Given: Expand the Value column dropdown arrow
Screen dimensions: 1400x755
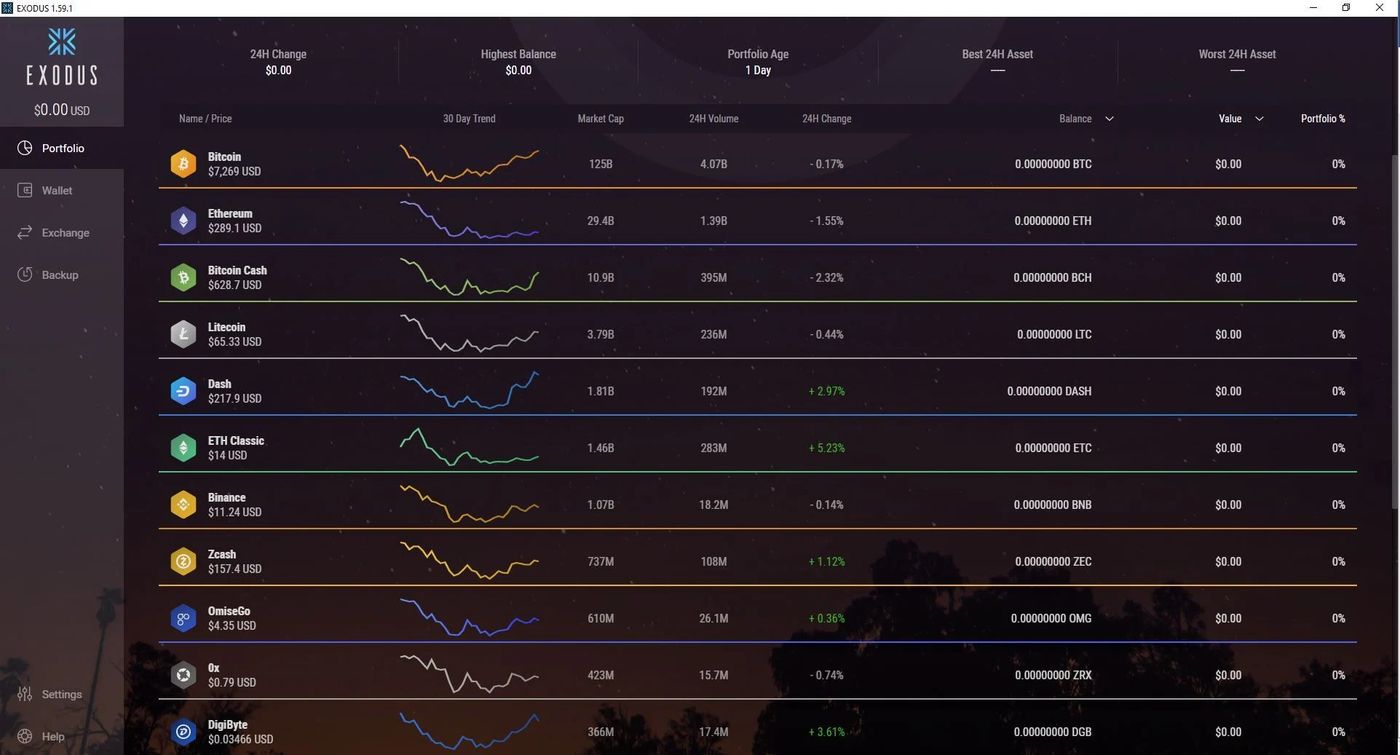Looking at the screenshot, I should (x=1259, y=119).
